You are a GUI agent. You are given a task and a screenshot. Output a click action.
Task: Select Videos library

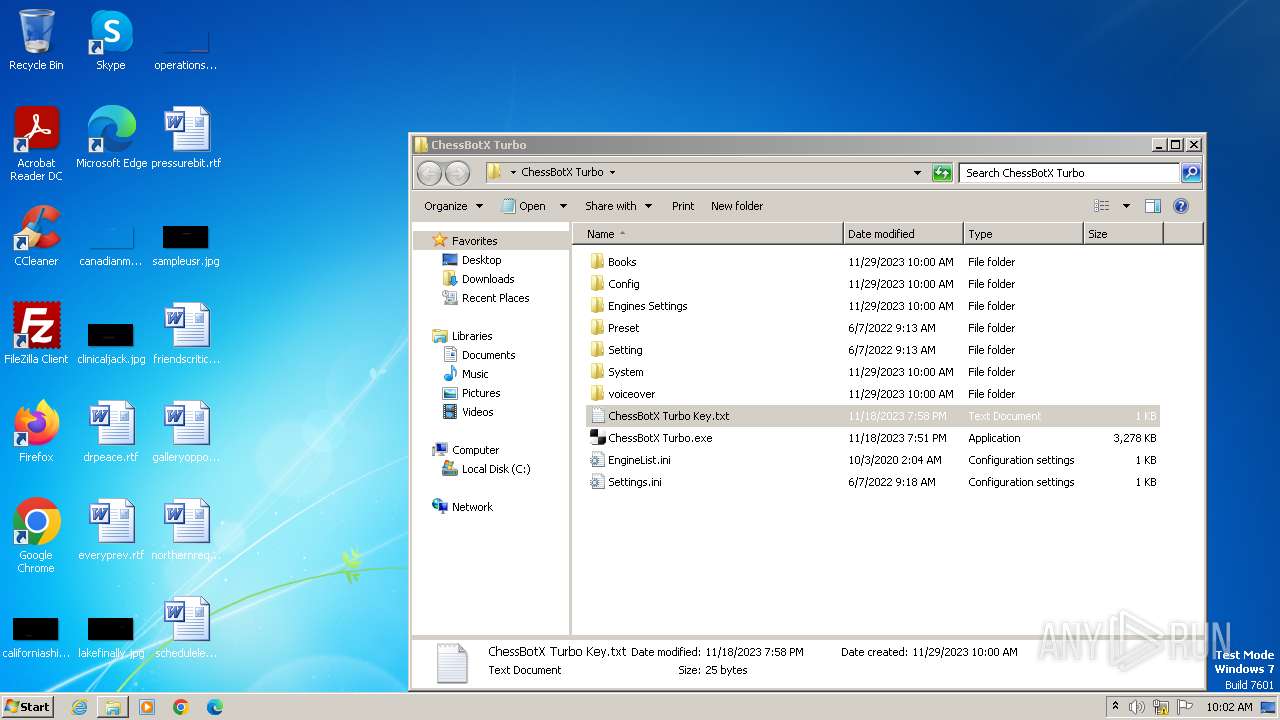coord(477,412)
